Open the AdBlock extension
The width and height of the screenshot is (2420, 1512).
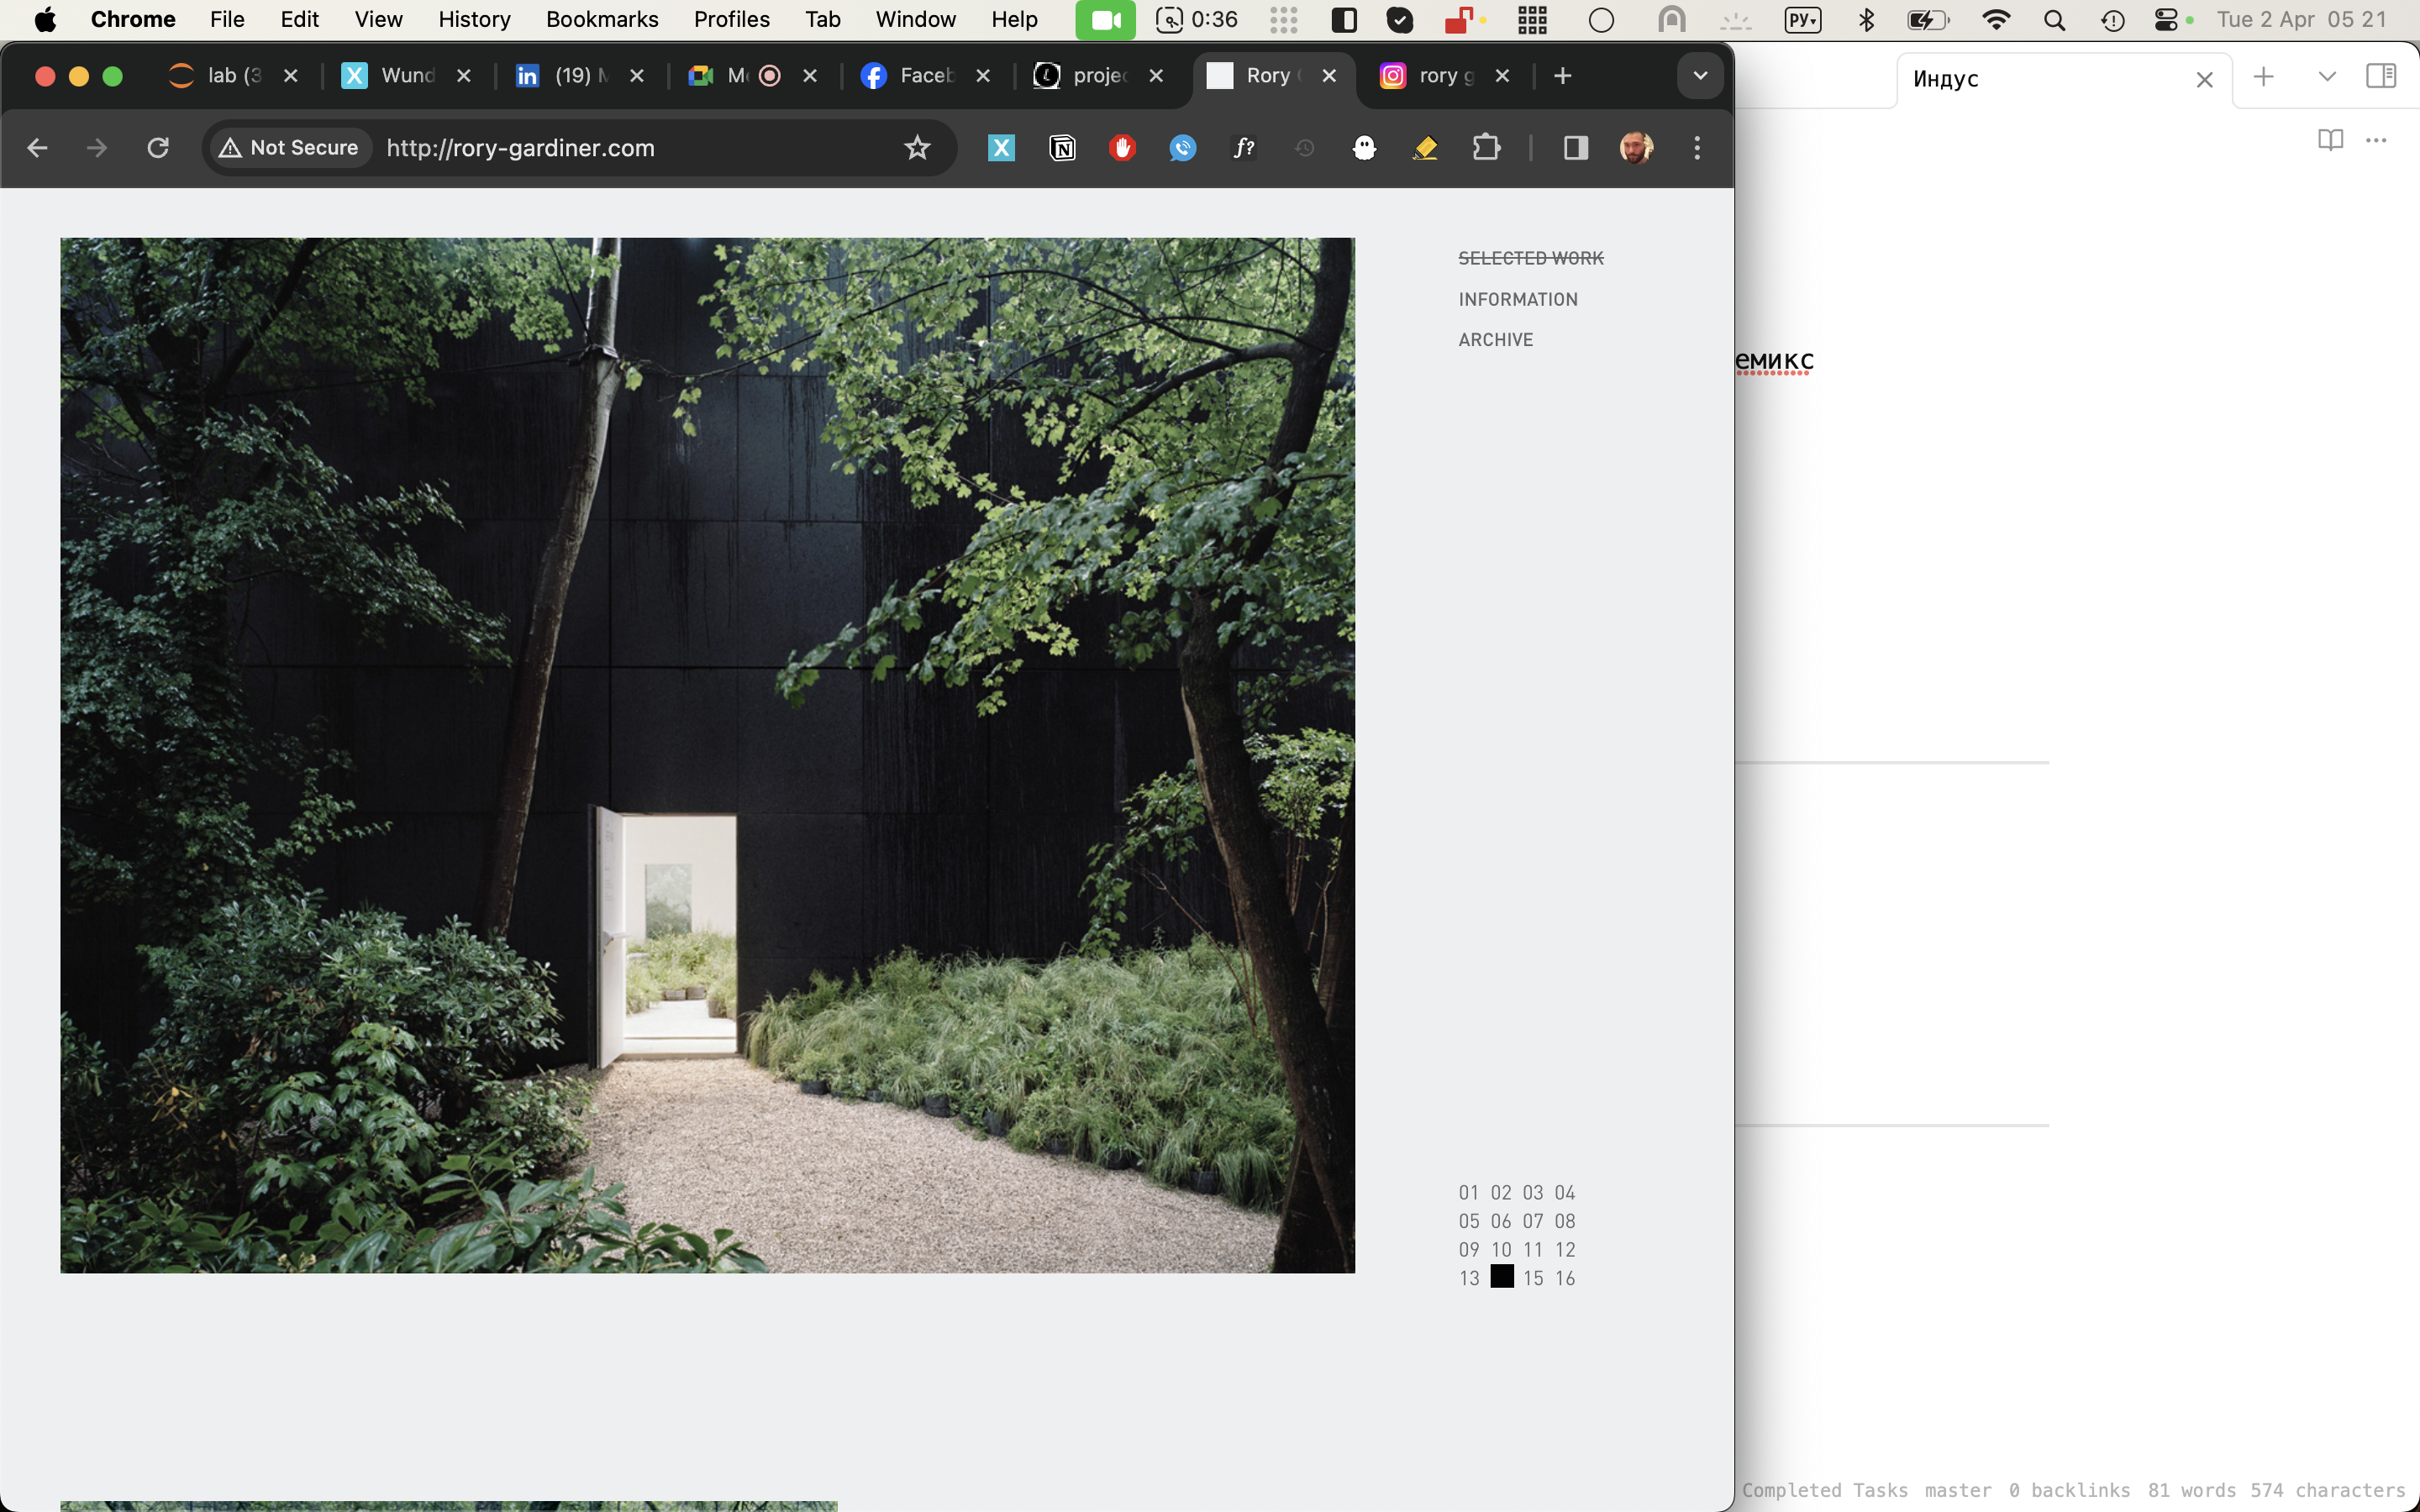[x=1122, y=148]
